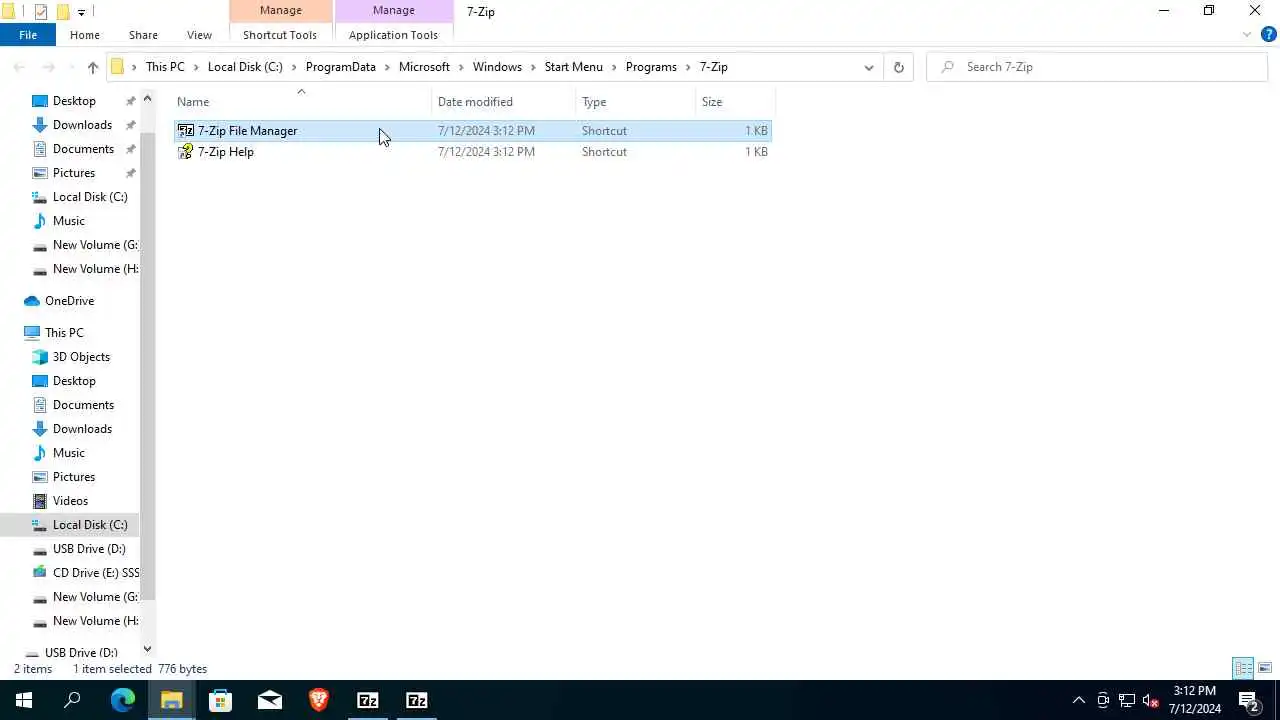This screenshot has height=720, width=1280.
Task: Navigate to Windows in address path
Action: point(497,67)
